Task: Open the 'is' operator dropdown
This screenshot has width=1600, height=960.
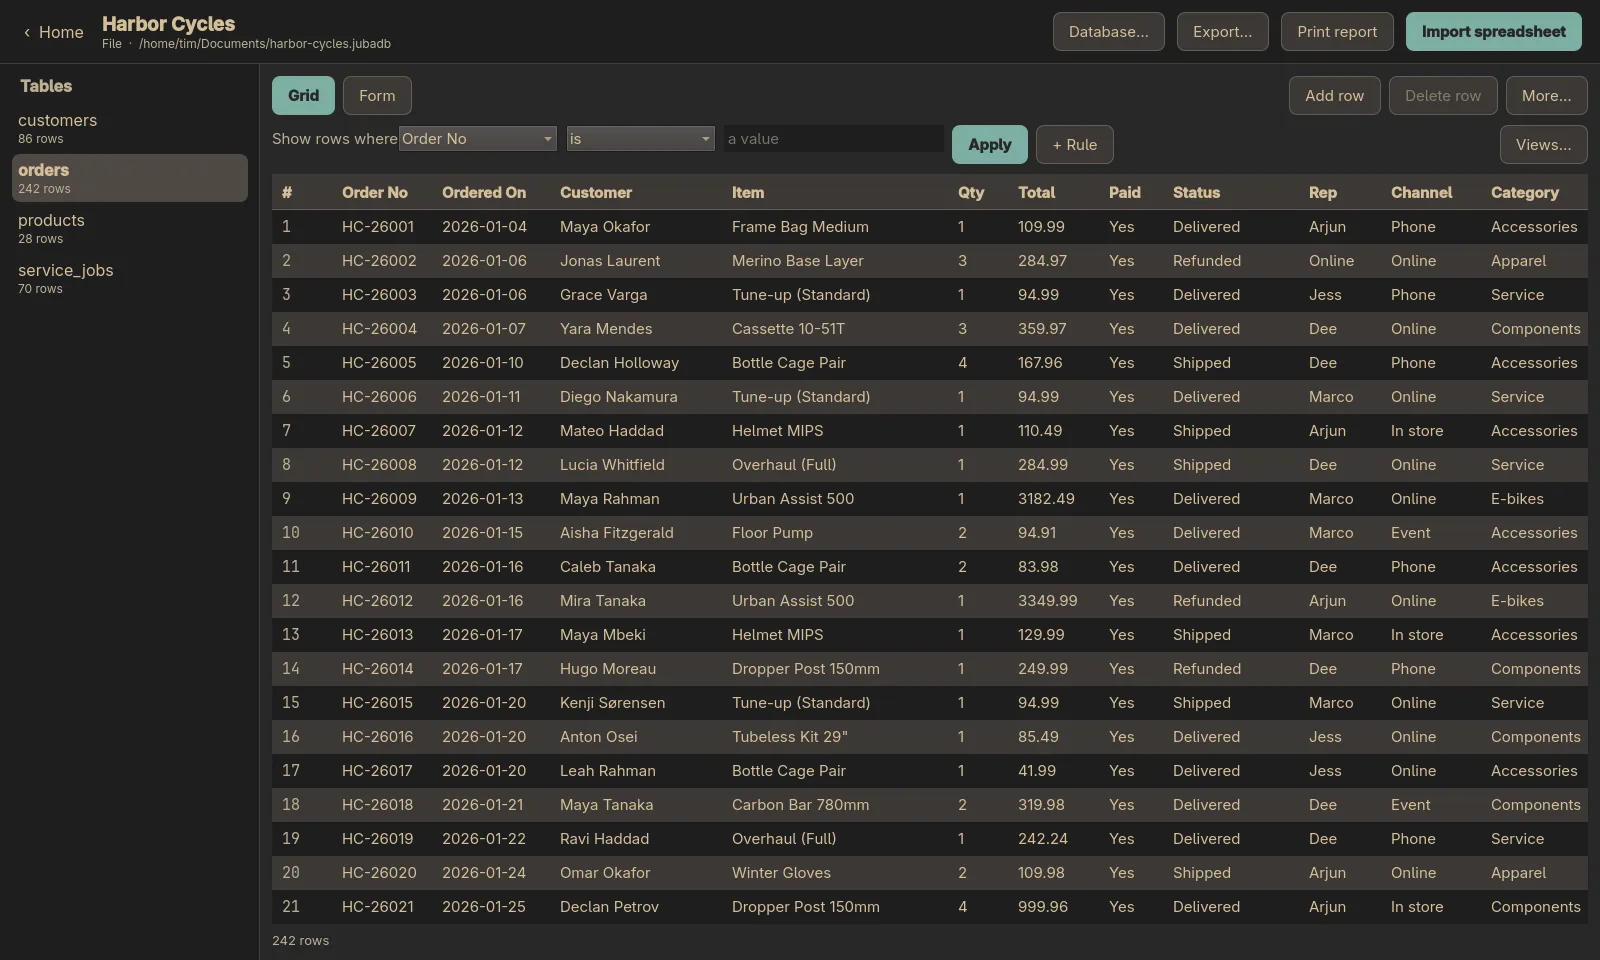Action: (640, 139)
